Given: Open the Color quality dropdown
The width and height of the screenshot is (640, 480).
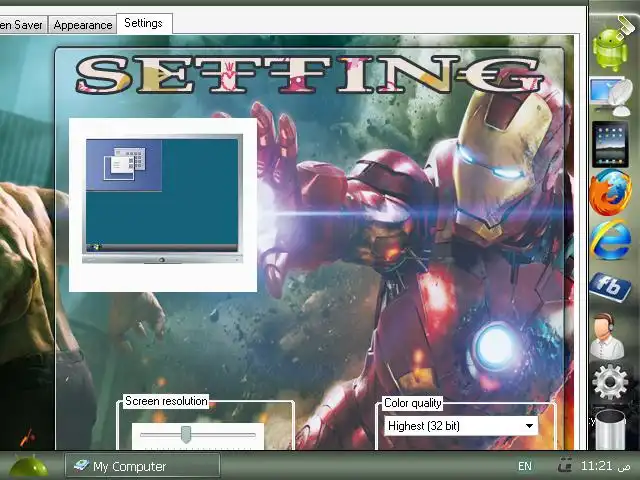Looking at the screenshot, I should [x=461, y=426].
